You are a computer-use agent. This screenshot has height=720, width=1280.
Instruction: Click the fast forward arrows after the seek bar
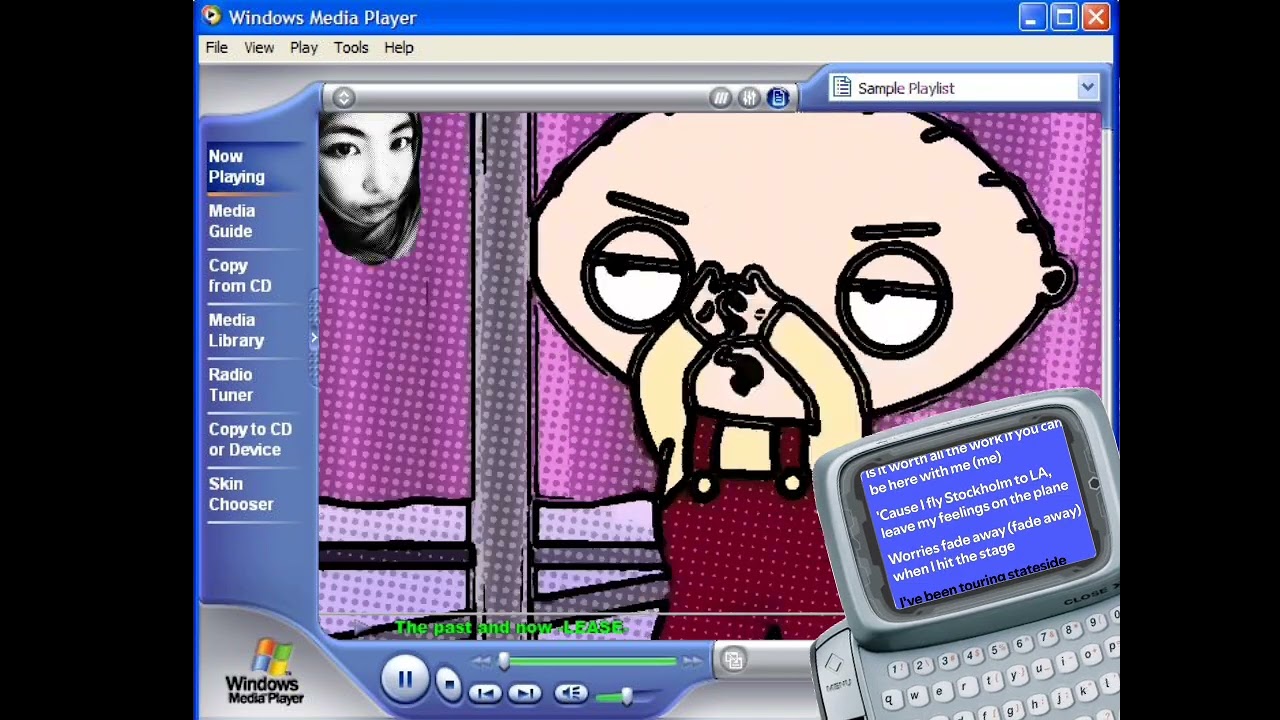click(x=692, y=661)
